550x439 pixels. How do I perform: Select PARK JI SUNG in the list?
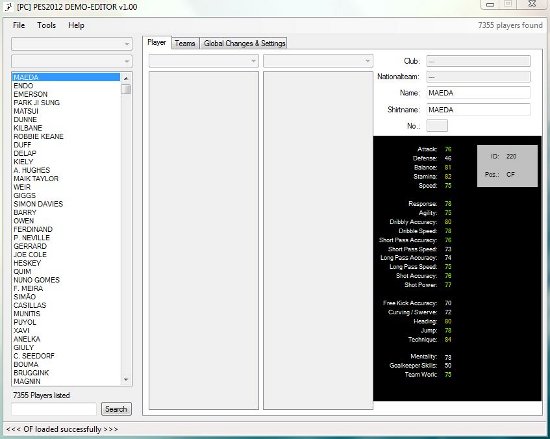[66, 102]
